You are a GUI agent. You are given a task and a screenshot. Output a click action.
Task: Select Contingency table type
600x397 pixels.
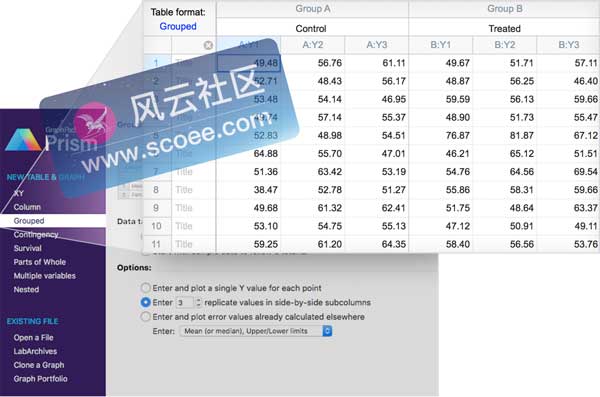tap(36, 235)
